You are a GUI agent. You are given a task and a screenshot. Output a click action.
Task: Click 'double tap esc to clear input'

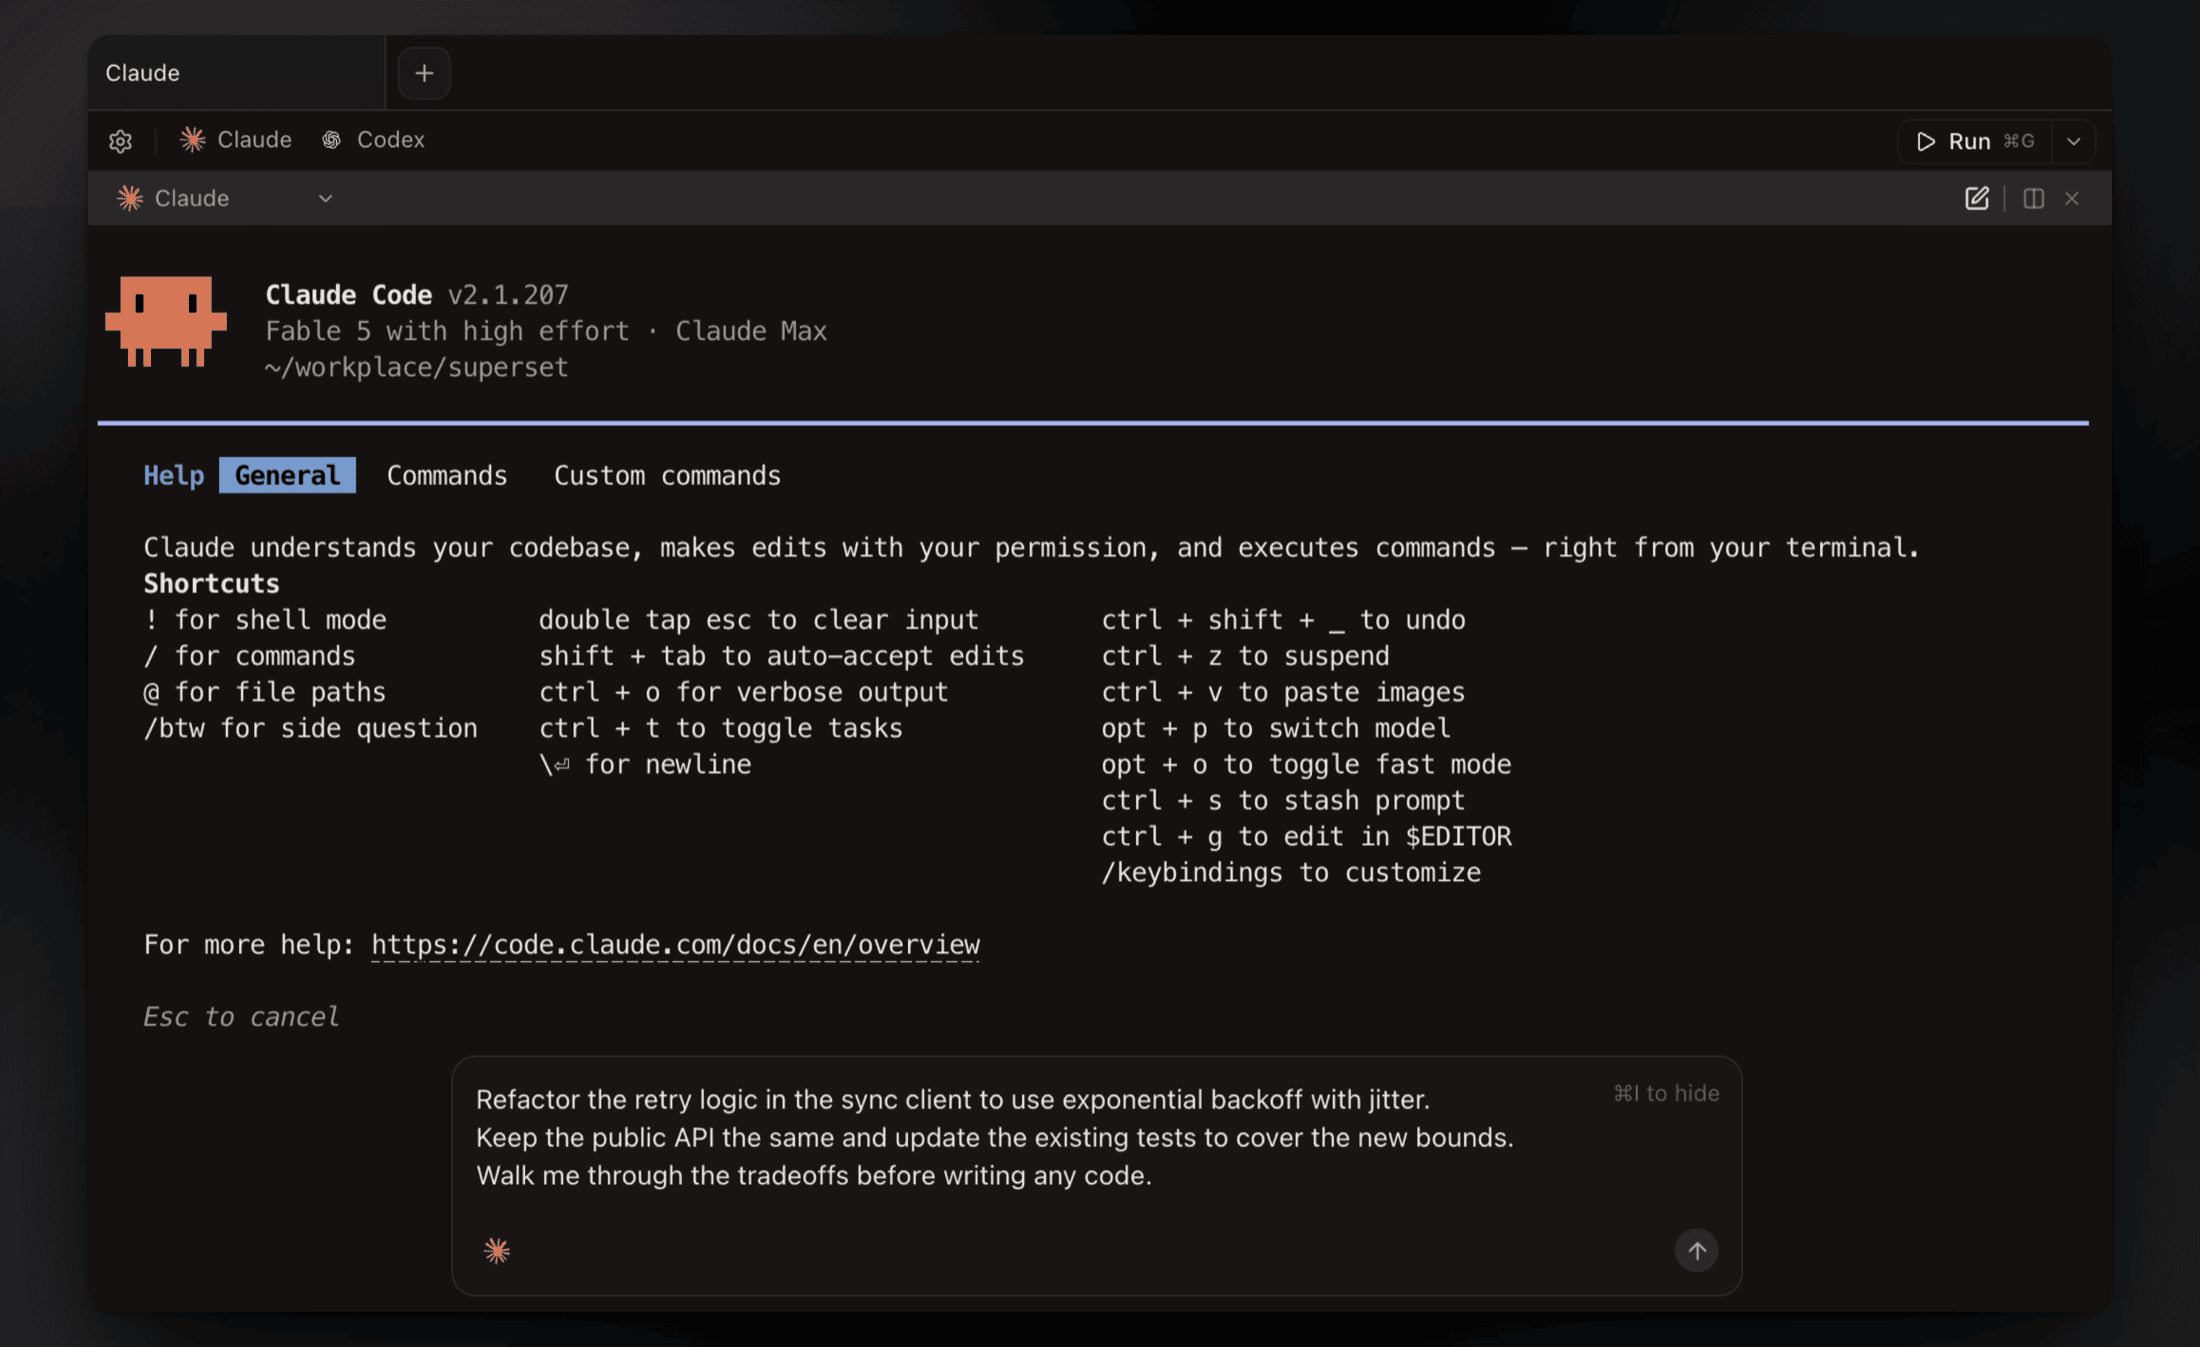click(758, 620)
